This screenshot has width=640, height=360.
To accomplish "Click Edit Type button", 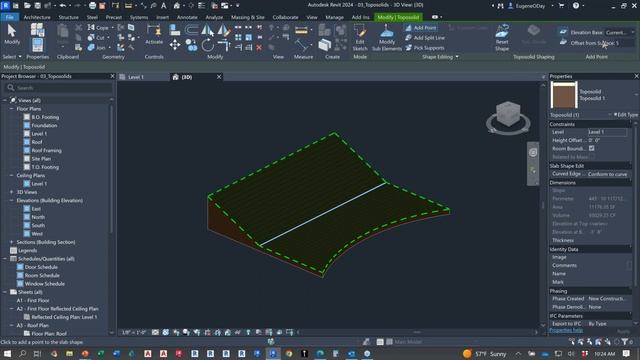I will [x=626, y=115].
